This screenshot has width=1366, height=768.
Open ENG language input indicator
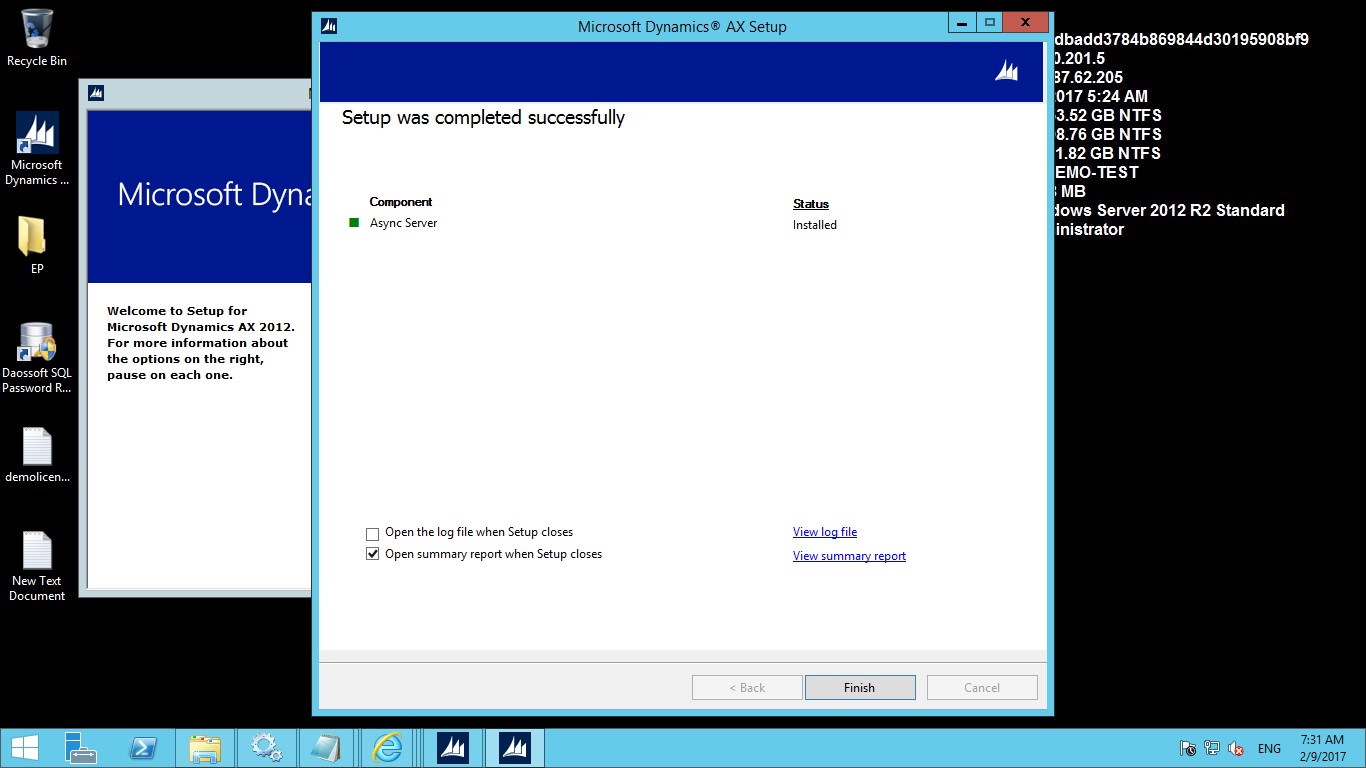pyautogui.click(x=1269, y=749)
